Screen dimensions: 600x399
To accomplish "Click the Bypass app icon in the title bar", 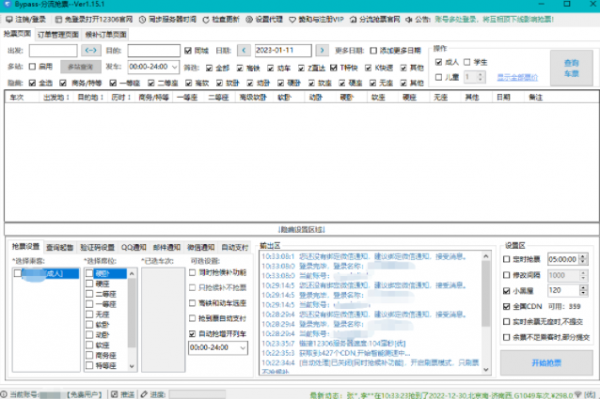I will (7, 4).
